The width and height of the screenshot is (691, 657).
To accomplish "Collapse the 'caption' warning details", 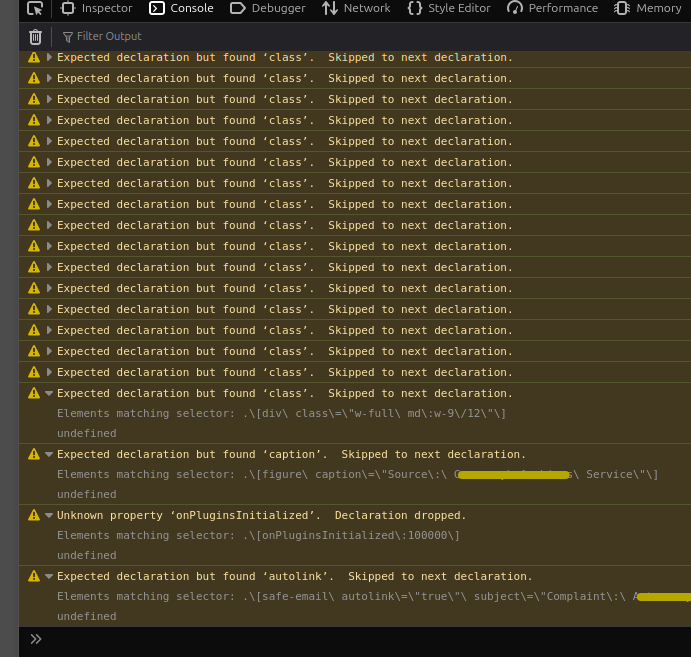I will click(x=49, y=454).
